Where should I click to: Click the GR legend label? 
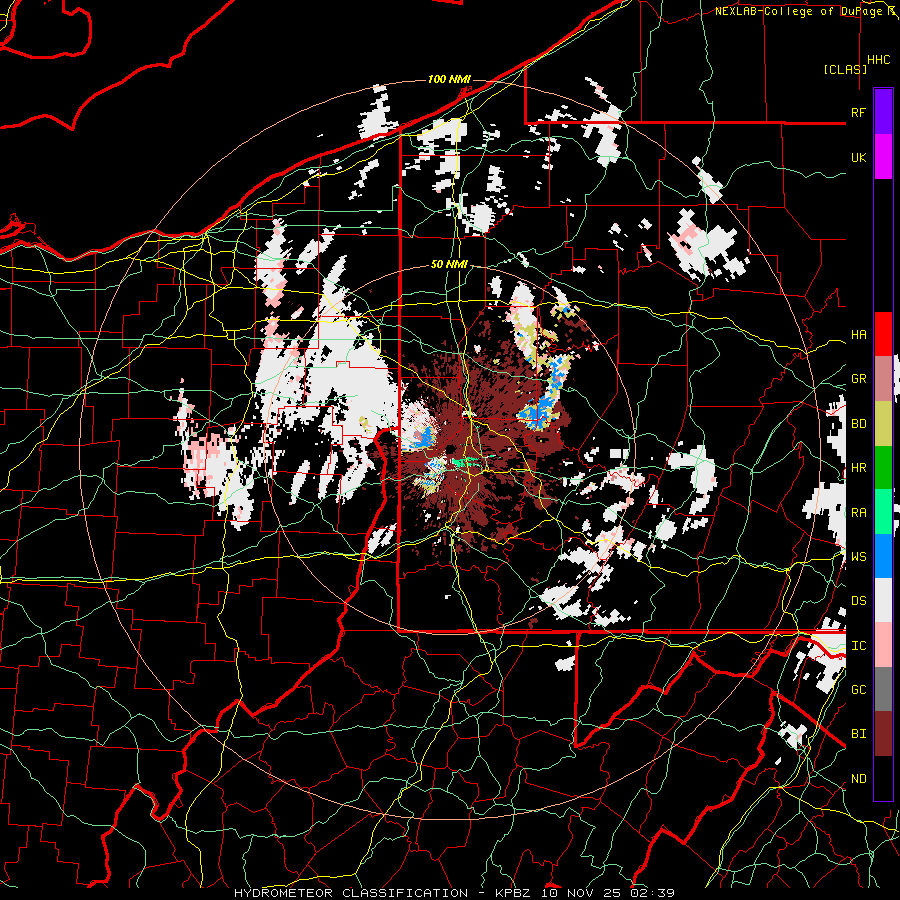click(858, 379)
